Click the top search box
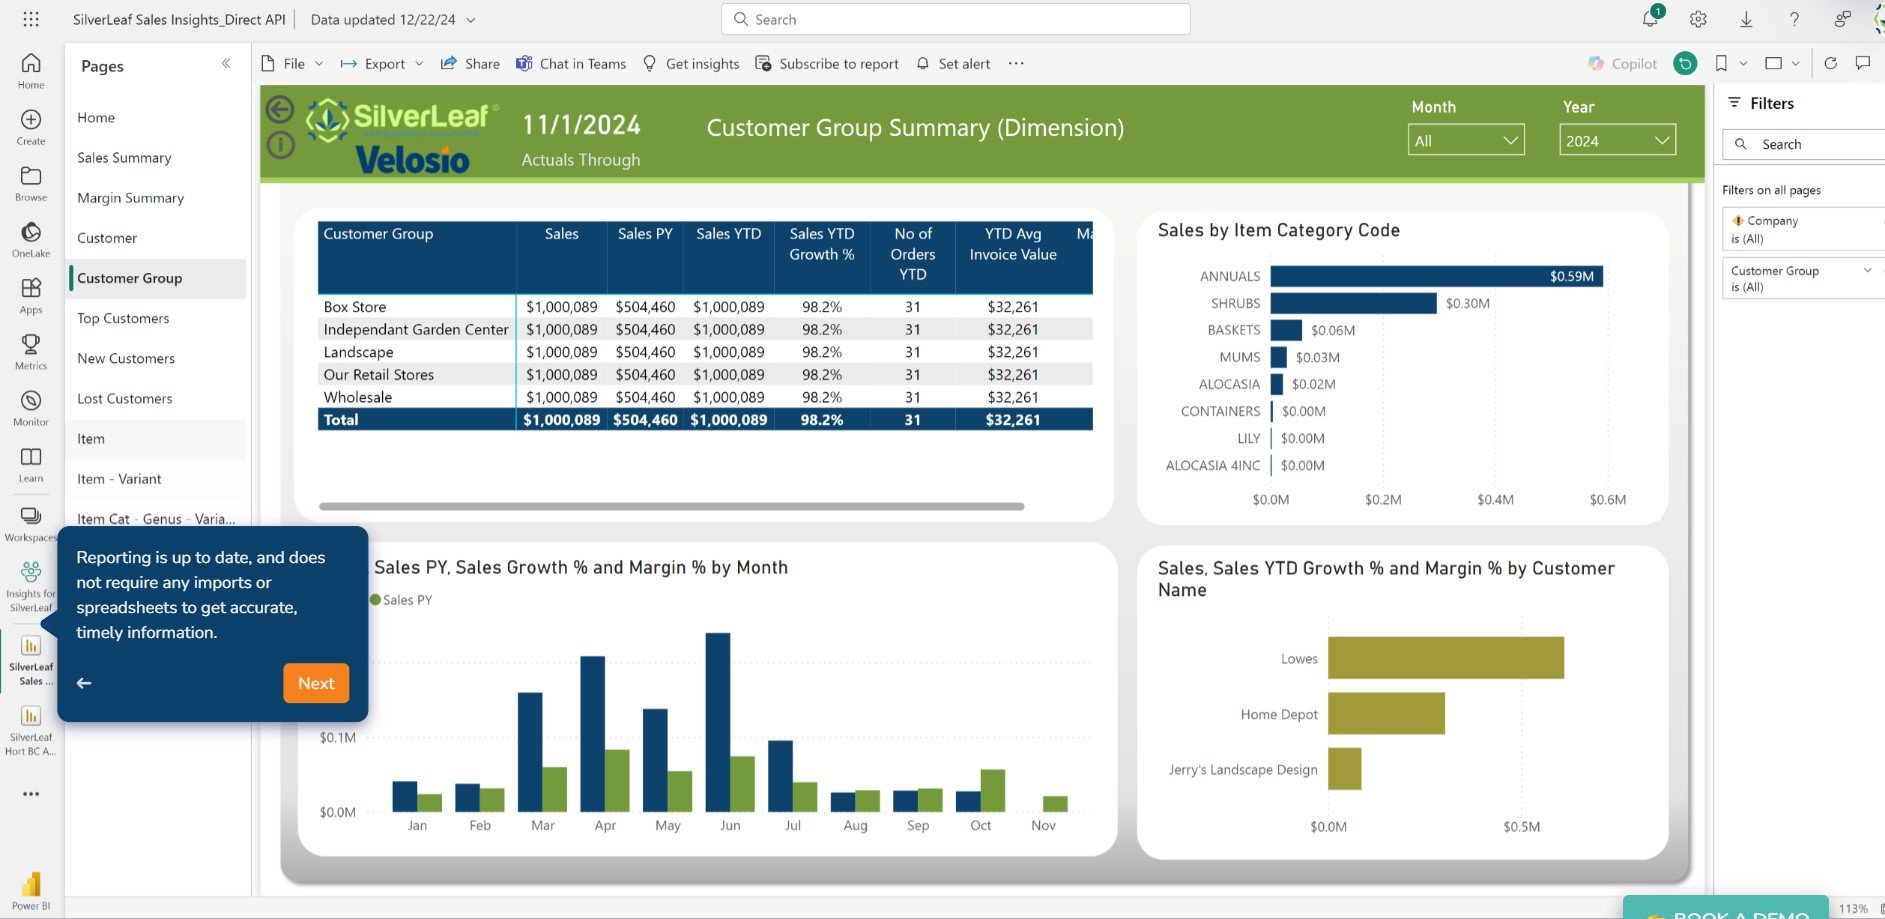The image size is (1885, 919). 955,19
